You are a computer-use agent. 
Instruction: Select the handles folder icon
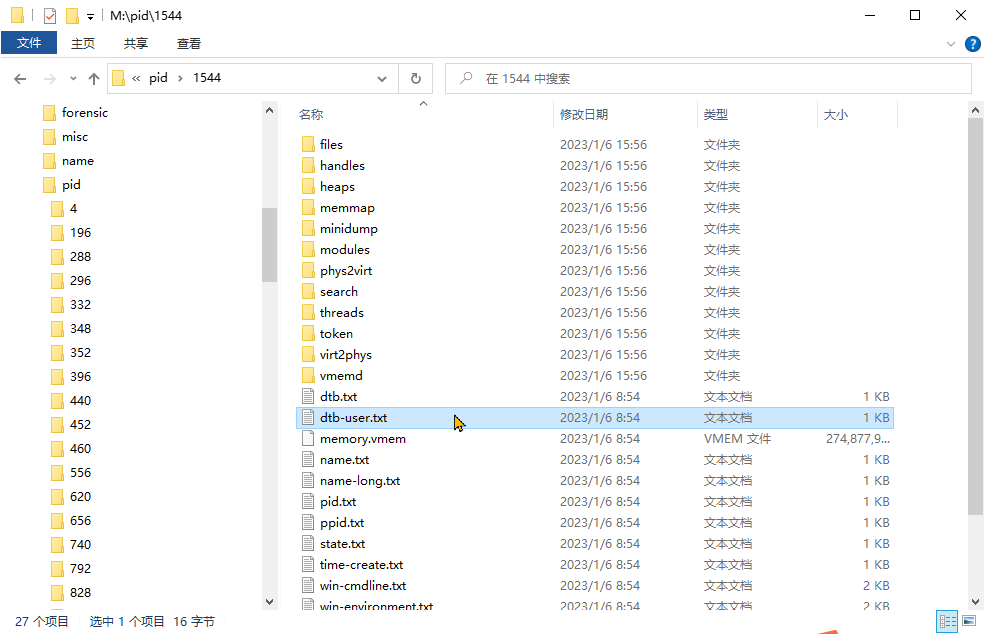(x=308, y=165)
